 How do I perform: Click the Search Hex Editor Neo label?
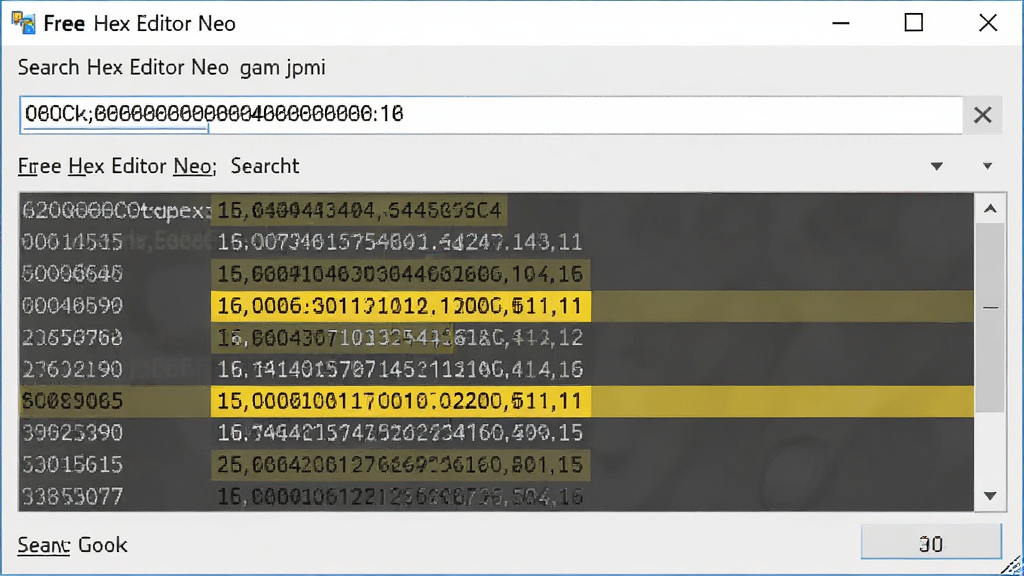[x=123, y=67]
